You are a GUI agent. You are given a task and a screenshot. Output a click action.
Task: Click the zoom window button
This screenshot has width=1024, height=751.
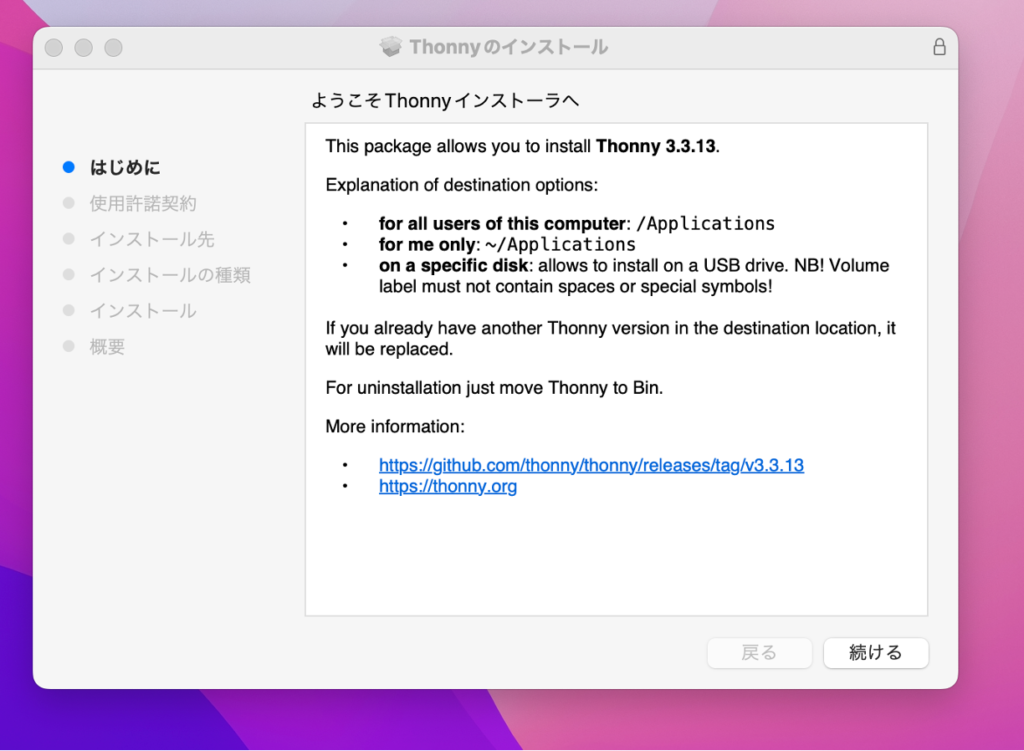point(114,48)
